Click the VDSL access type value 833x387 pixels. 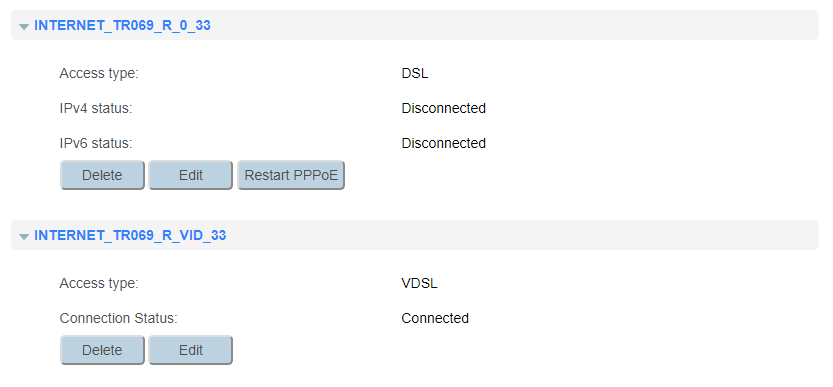point(420,283)
